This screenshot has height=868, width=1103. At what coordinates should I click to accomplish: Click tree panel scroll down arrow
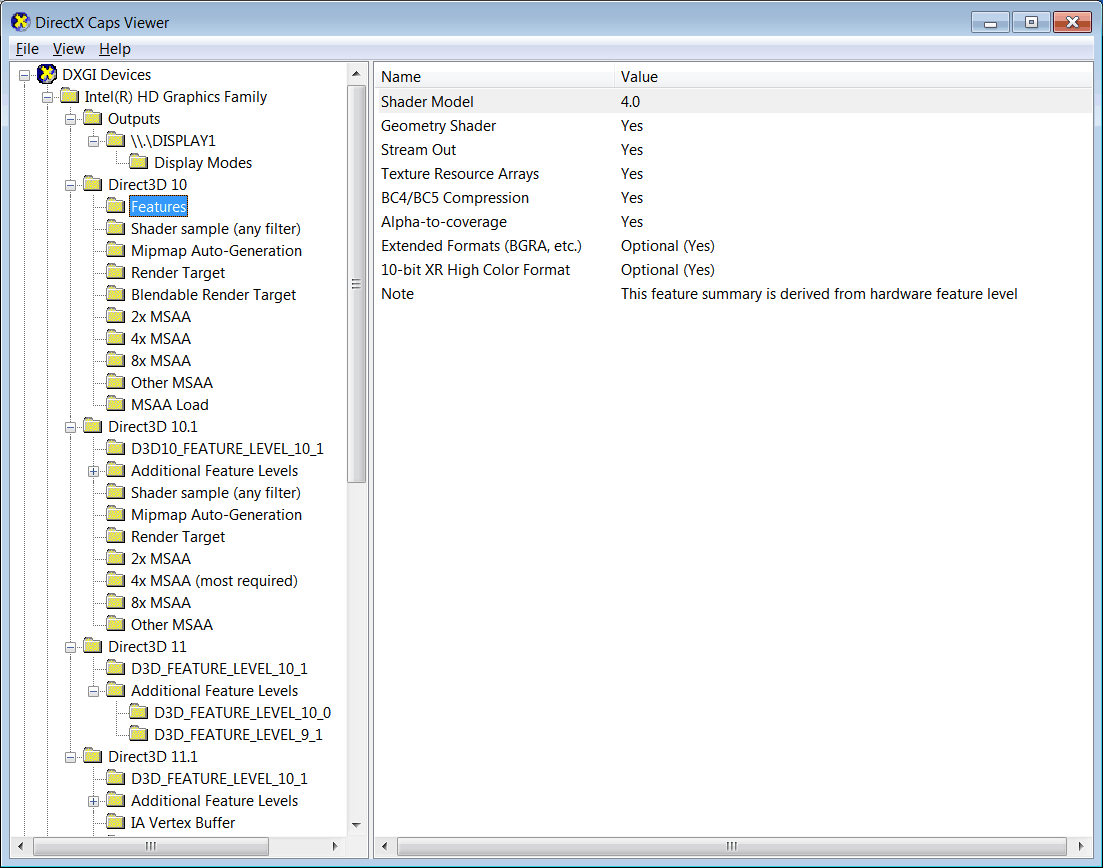(356, 824)
